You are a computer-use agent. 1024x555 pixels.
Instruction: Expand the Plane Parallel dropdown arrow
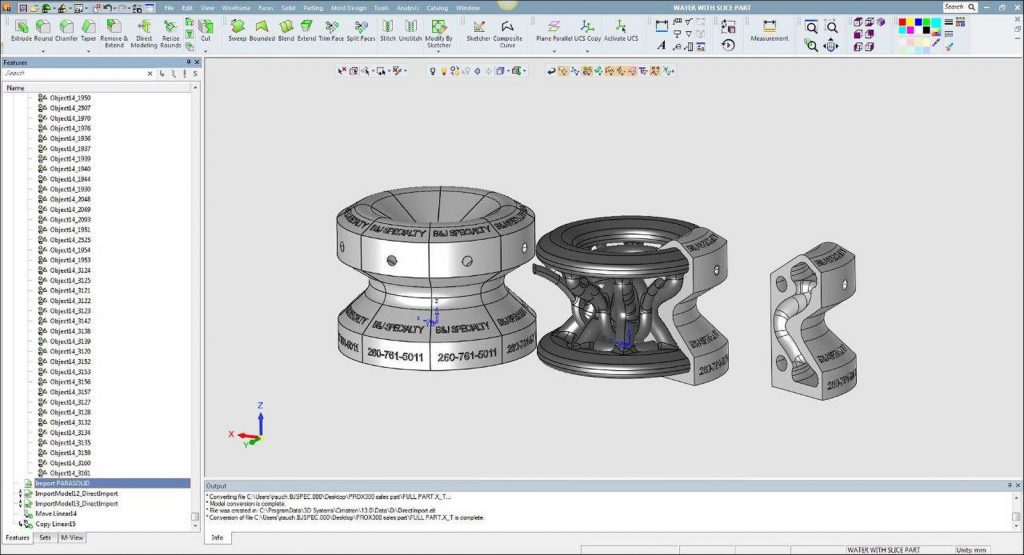click(x=554, y=51)
